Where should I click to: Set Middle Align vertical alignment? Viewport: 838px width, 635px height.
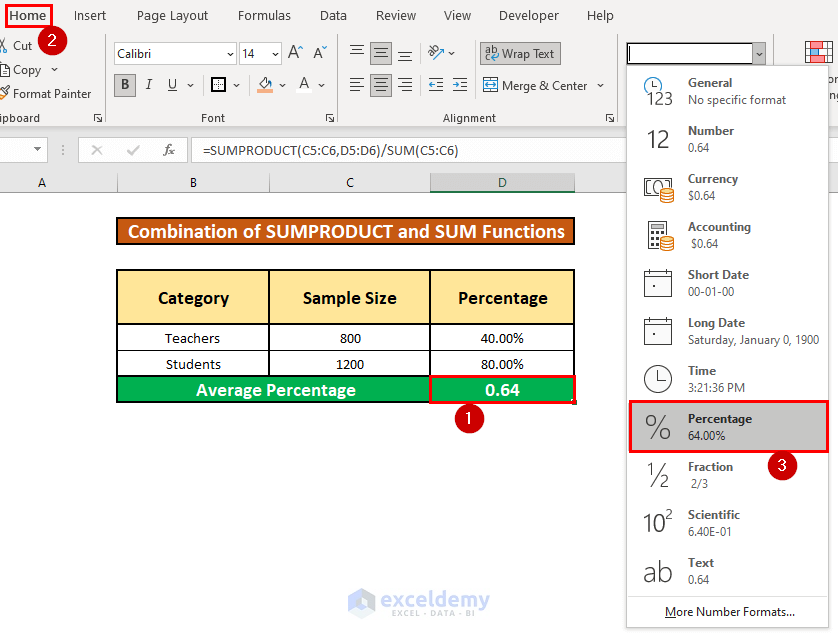coord(381,53)
